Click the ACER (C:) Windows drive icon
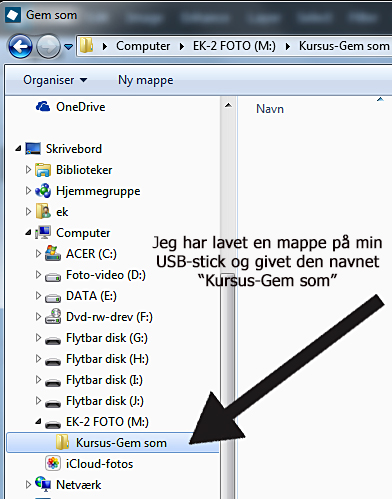This screenshot has width=392, height=499. 53,253
